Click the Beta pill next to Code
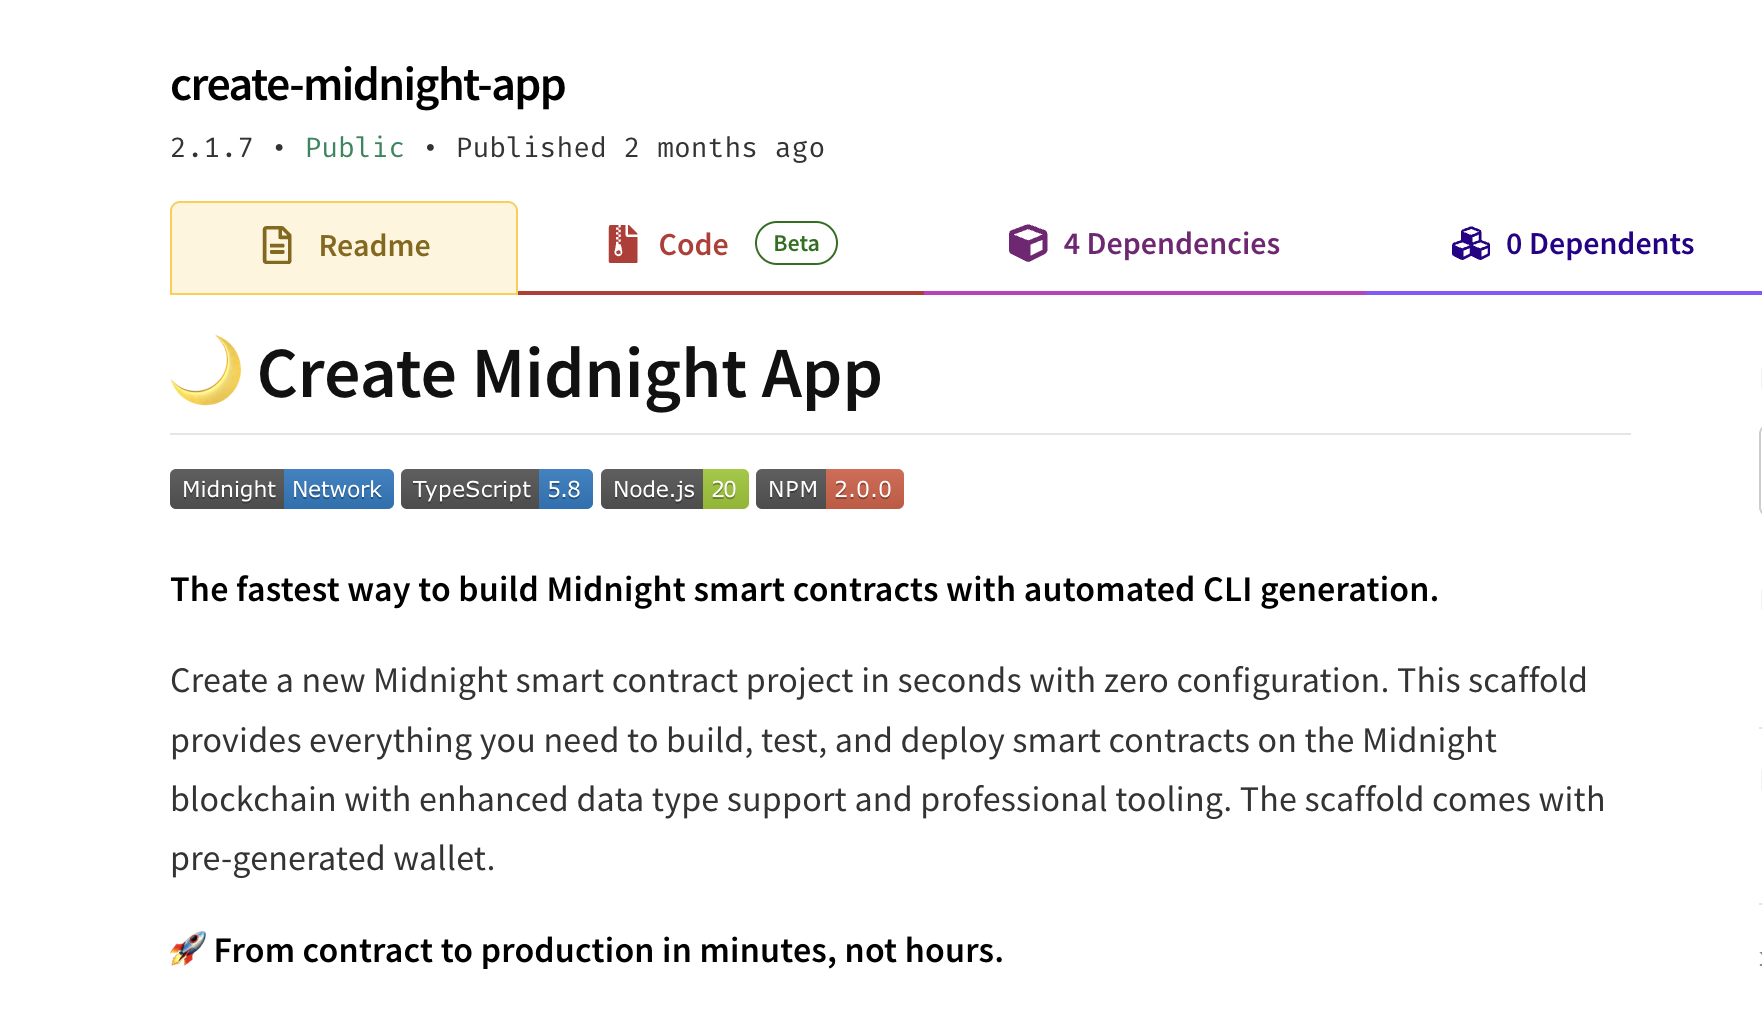This screenshot has height=1010, width=1762. [796, 243]
